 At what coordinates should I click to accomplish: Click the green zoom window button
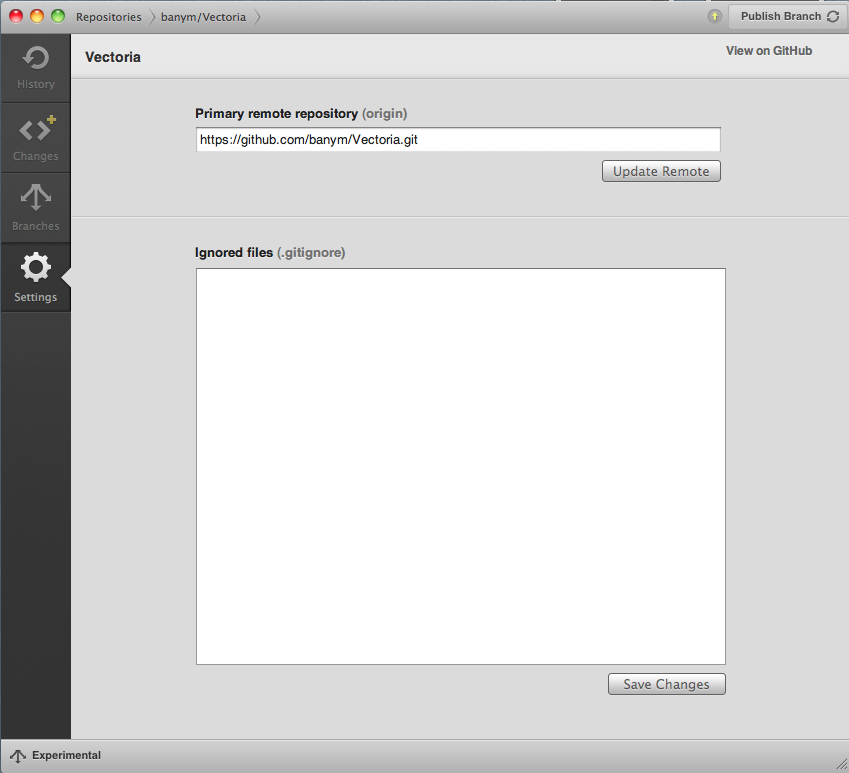point(58,16)
